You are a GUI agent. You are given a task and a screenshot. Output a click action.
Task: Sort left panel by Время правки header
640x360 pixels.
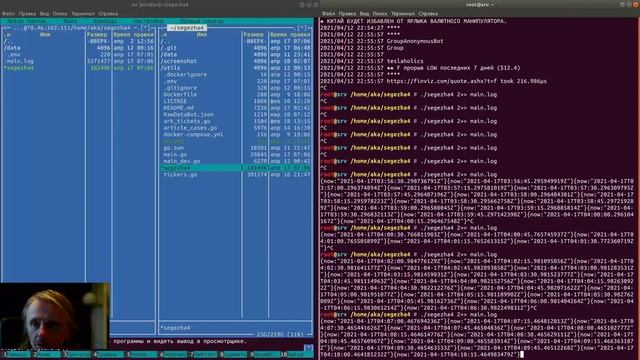(133, 35)
